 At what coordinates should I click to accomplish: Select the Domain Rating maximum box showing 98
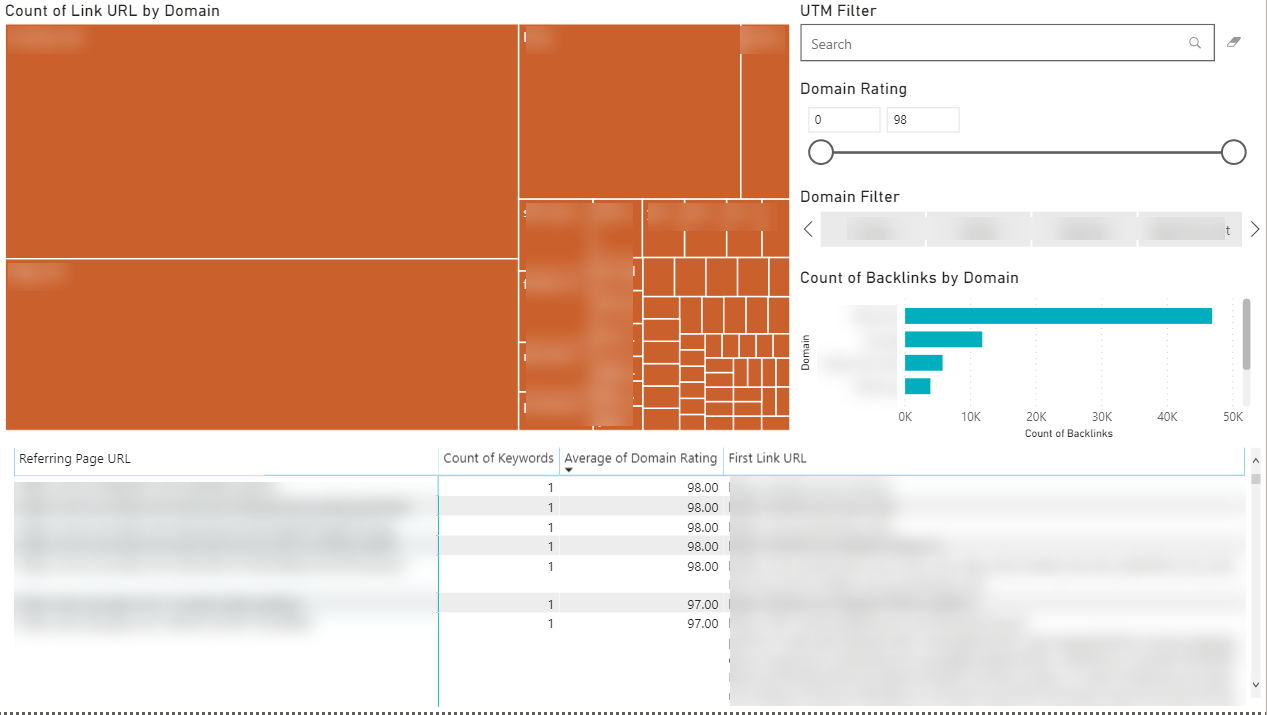(922, 120)
